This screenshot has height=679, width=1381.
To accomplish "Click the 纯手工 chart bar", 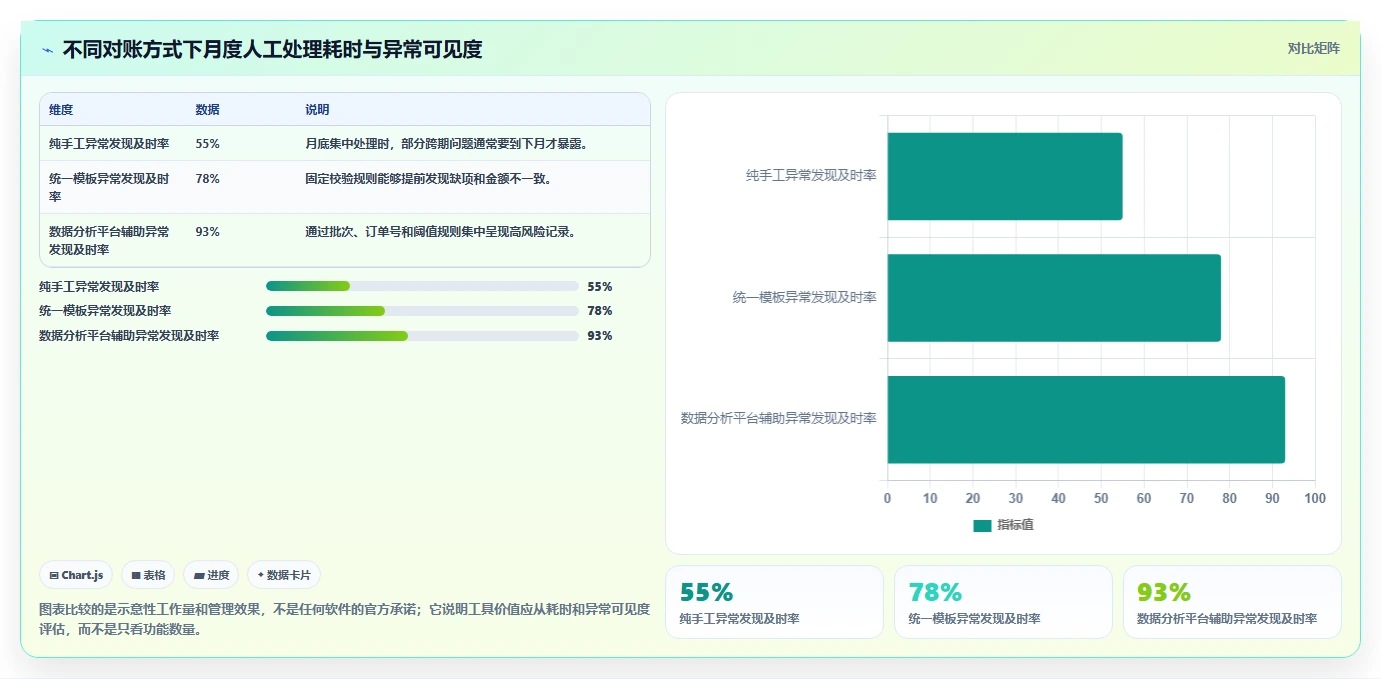I will pos(1004,176).
